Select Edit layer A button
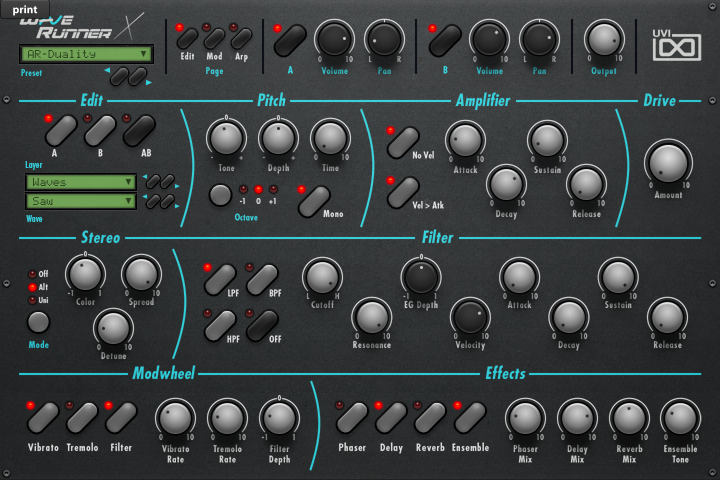This screenshot has height=480, width=720. [x=61, y=131]
